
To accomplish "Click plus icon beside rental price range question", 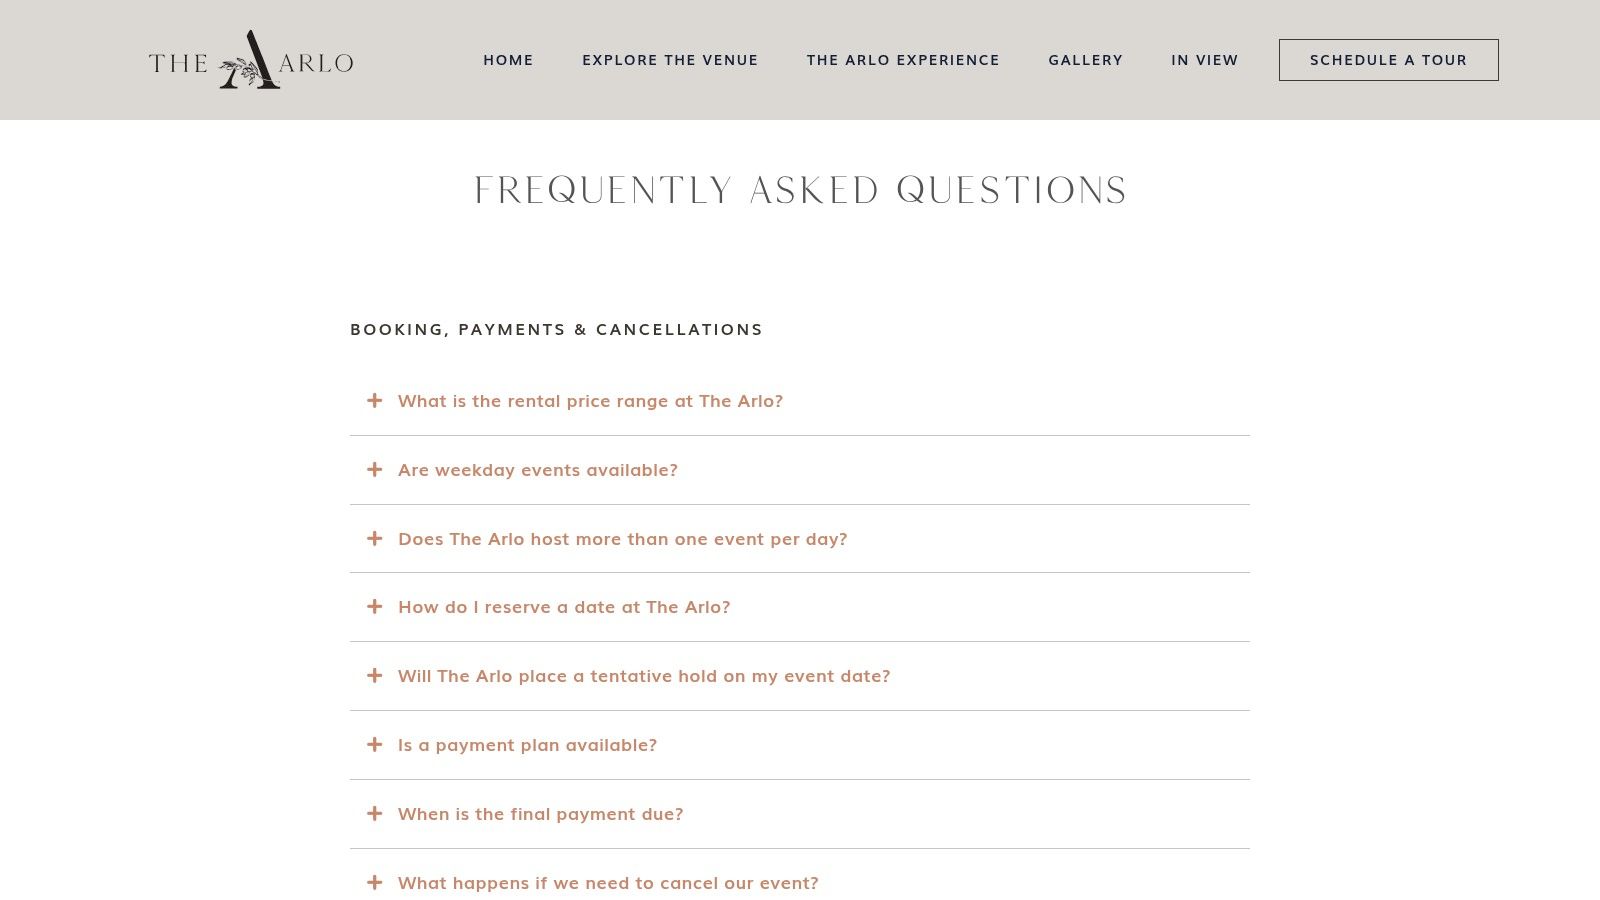I will (x=375, y=401).
